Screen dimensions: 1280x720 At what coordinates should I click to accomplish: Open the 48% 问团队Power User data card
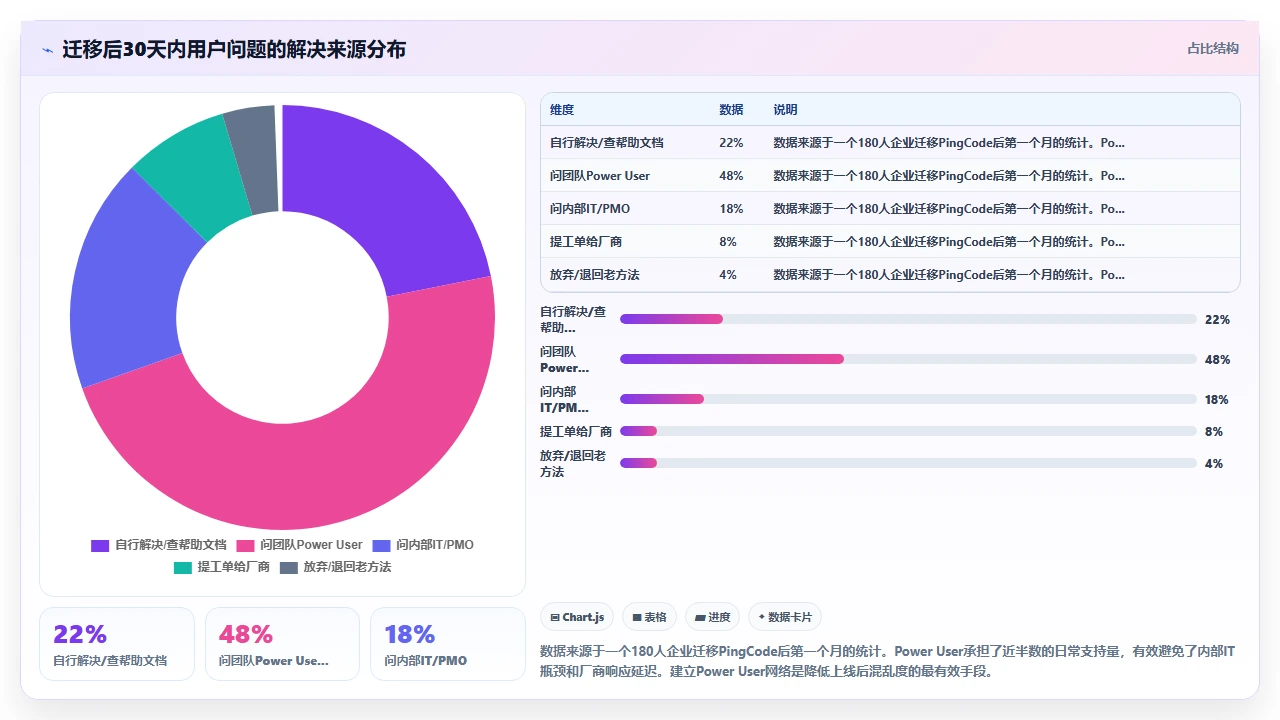pos(282,644)
